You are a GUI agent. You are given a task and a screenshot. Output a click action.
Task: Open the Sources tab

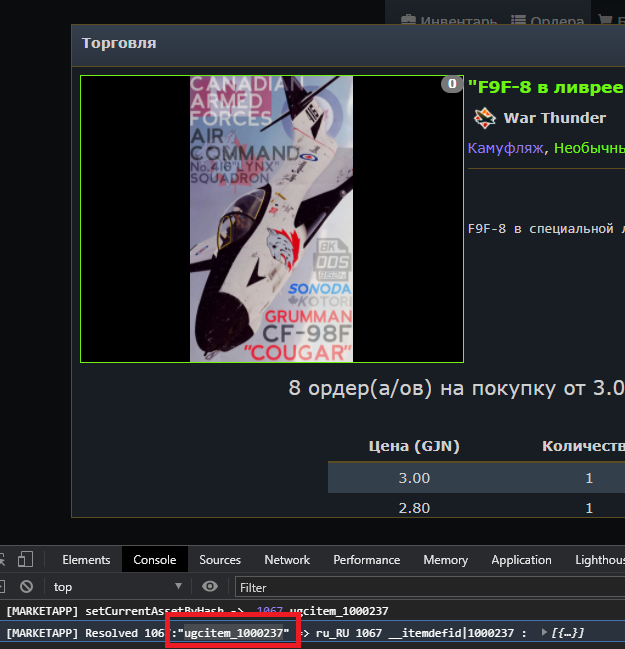pyautogui.click(x=220, y=560)
